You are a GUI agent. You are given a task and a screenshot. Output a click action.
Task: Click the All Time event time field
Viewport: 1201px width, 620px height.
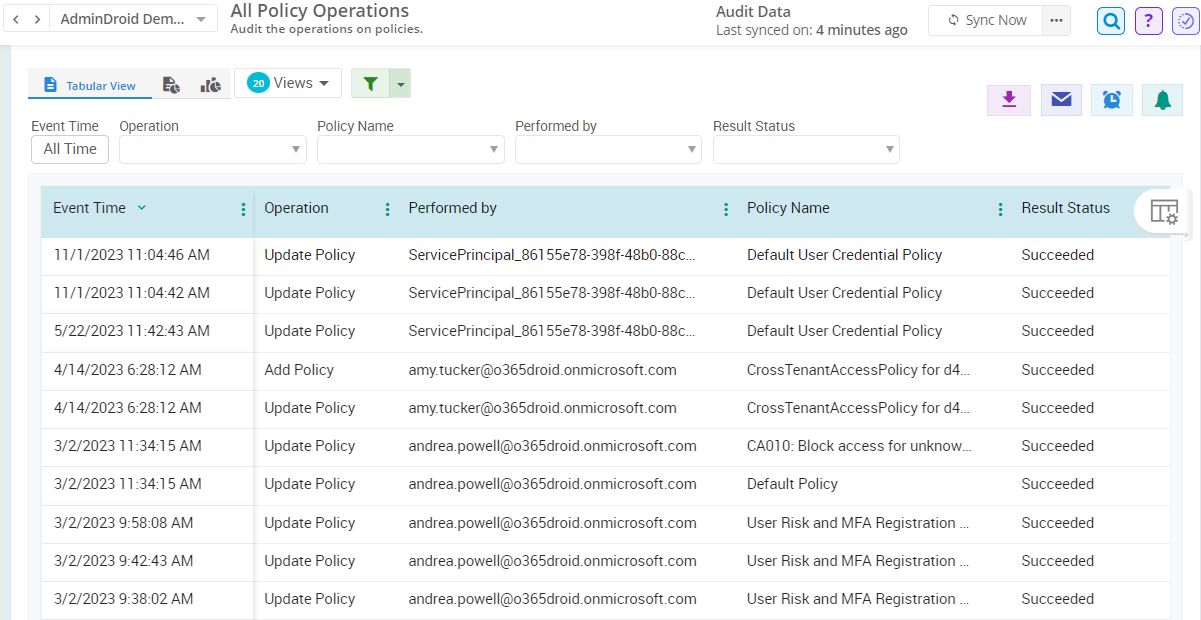[x=69, y=149]
